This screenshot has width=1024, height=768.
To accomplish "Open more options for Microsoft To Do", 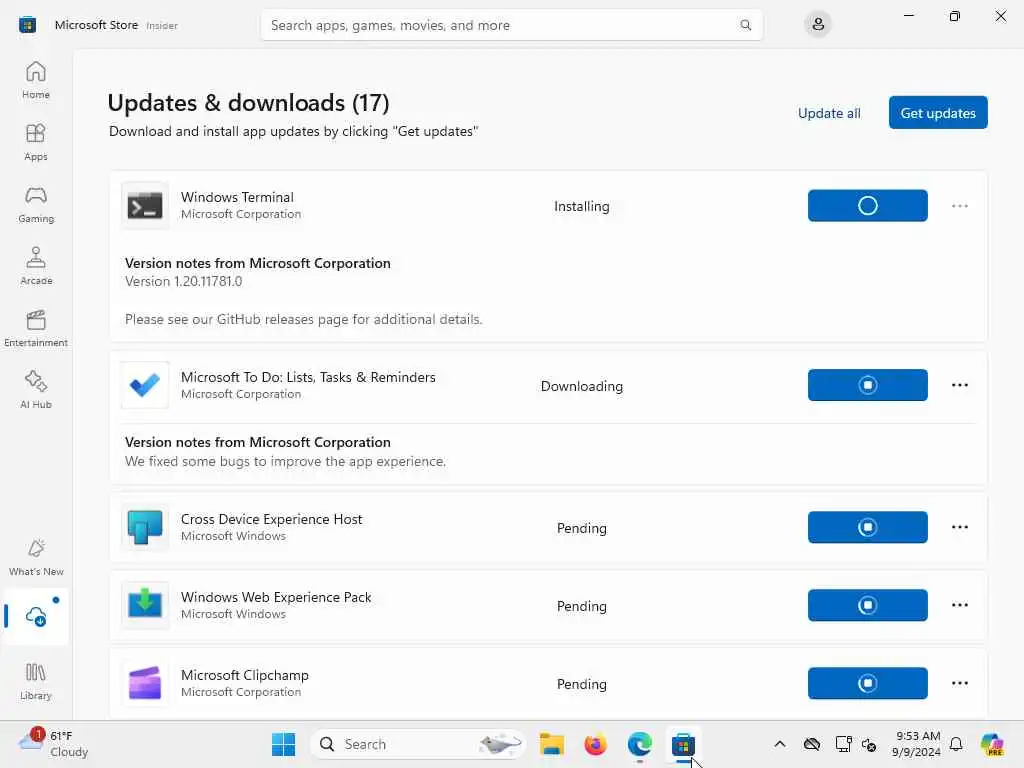I will pos(959,385).
